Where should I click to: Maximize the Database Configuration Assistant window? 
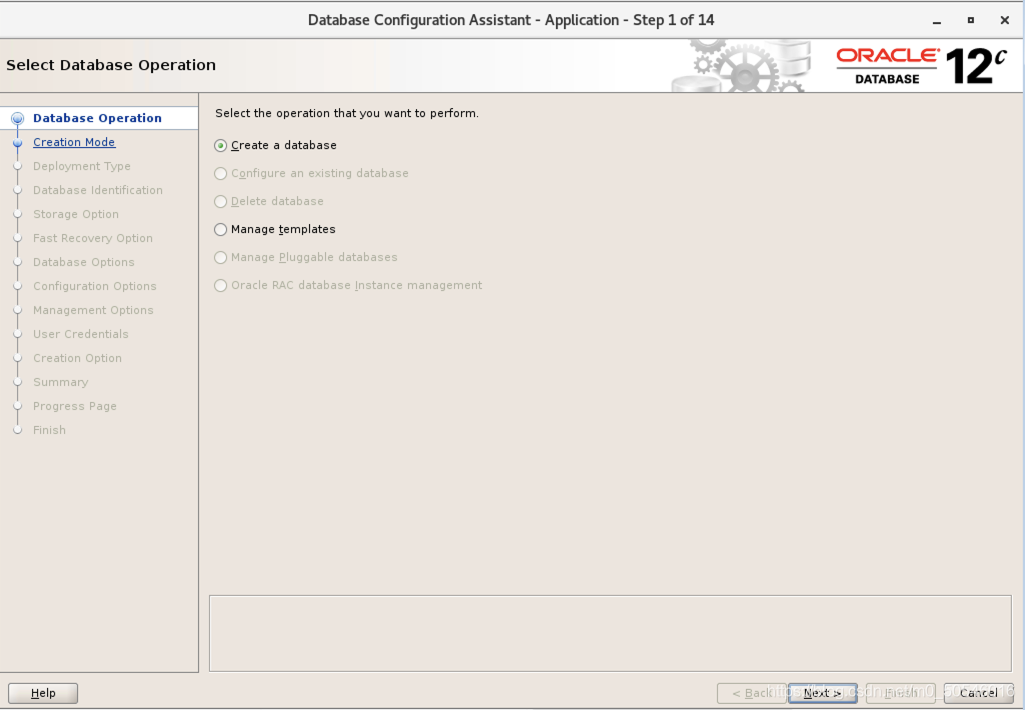(x=971, y=20)
